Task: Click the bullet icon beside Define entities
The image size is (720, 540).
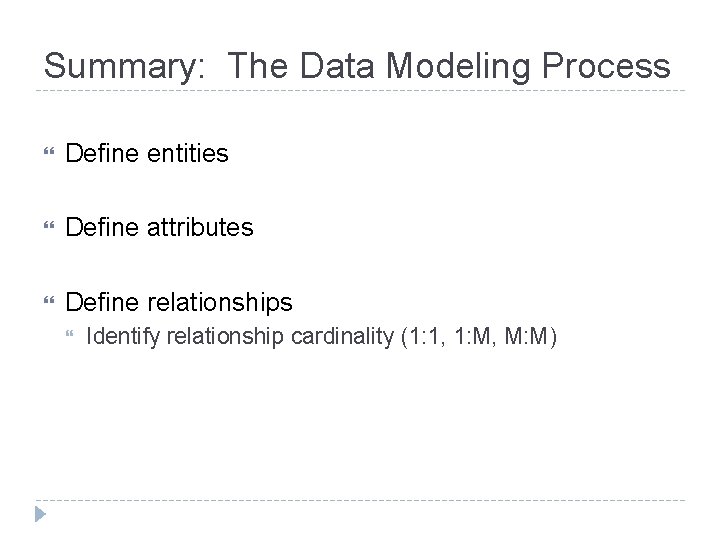Action: tap(42, 154)
